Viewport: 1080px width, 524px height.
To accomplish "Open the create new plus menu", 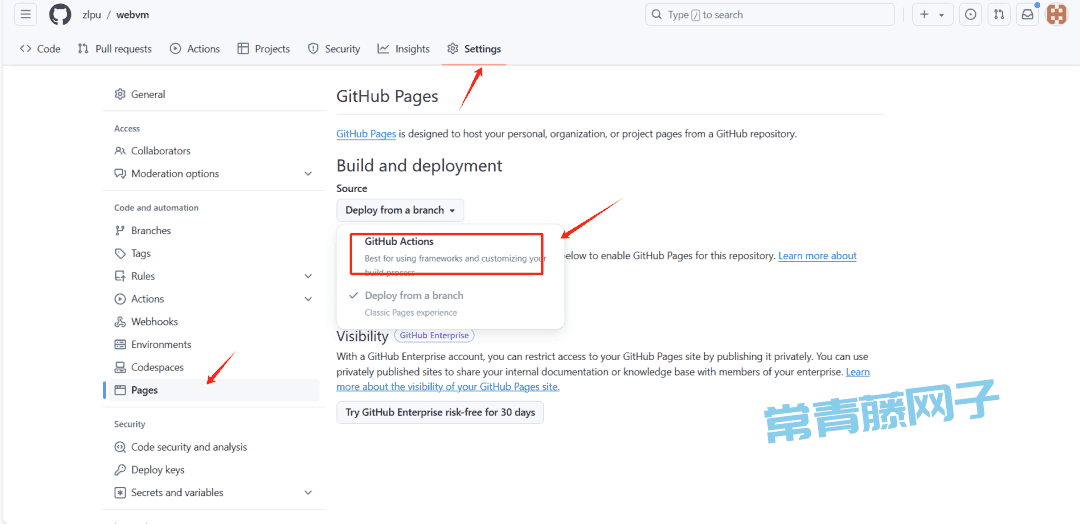I will tap(933, 14).
